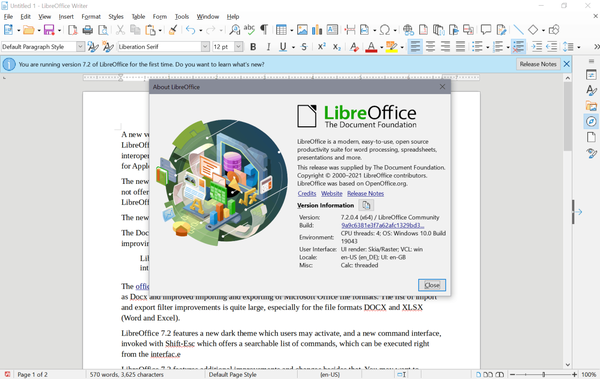Click the New document icon
This screenshot has width=600, height=379.
pyautogui.click(x=8, y=30)
